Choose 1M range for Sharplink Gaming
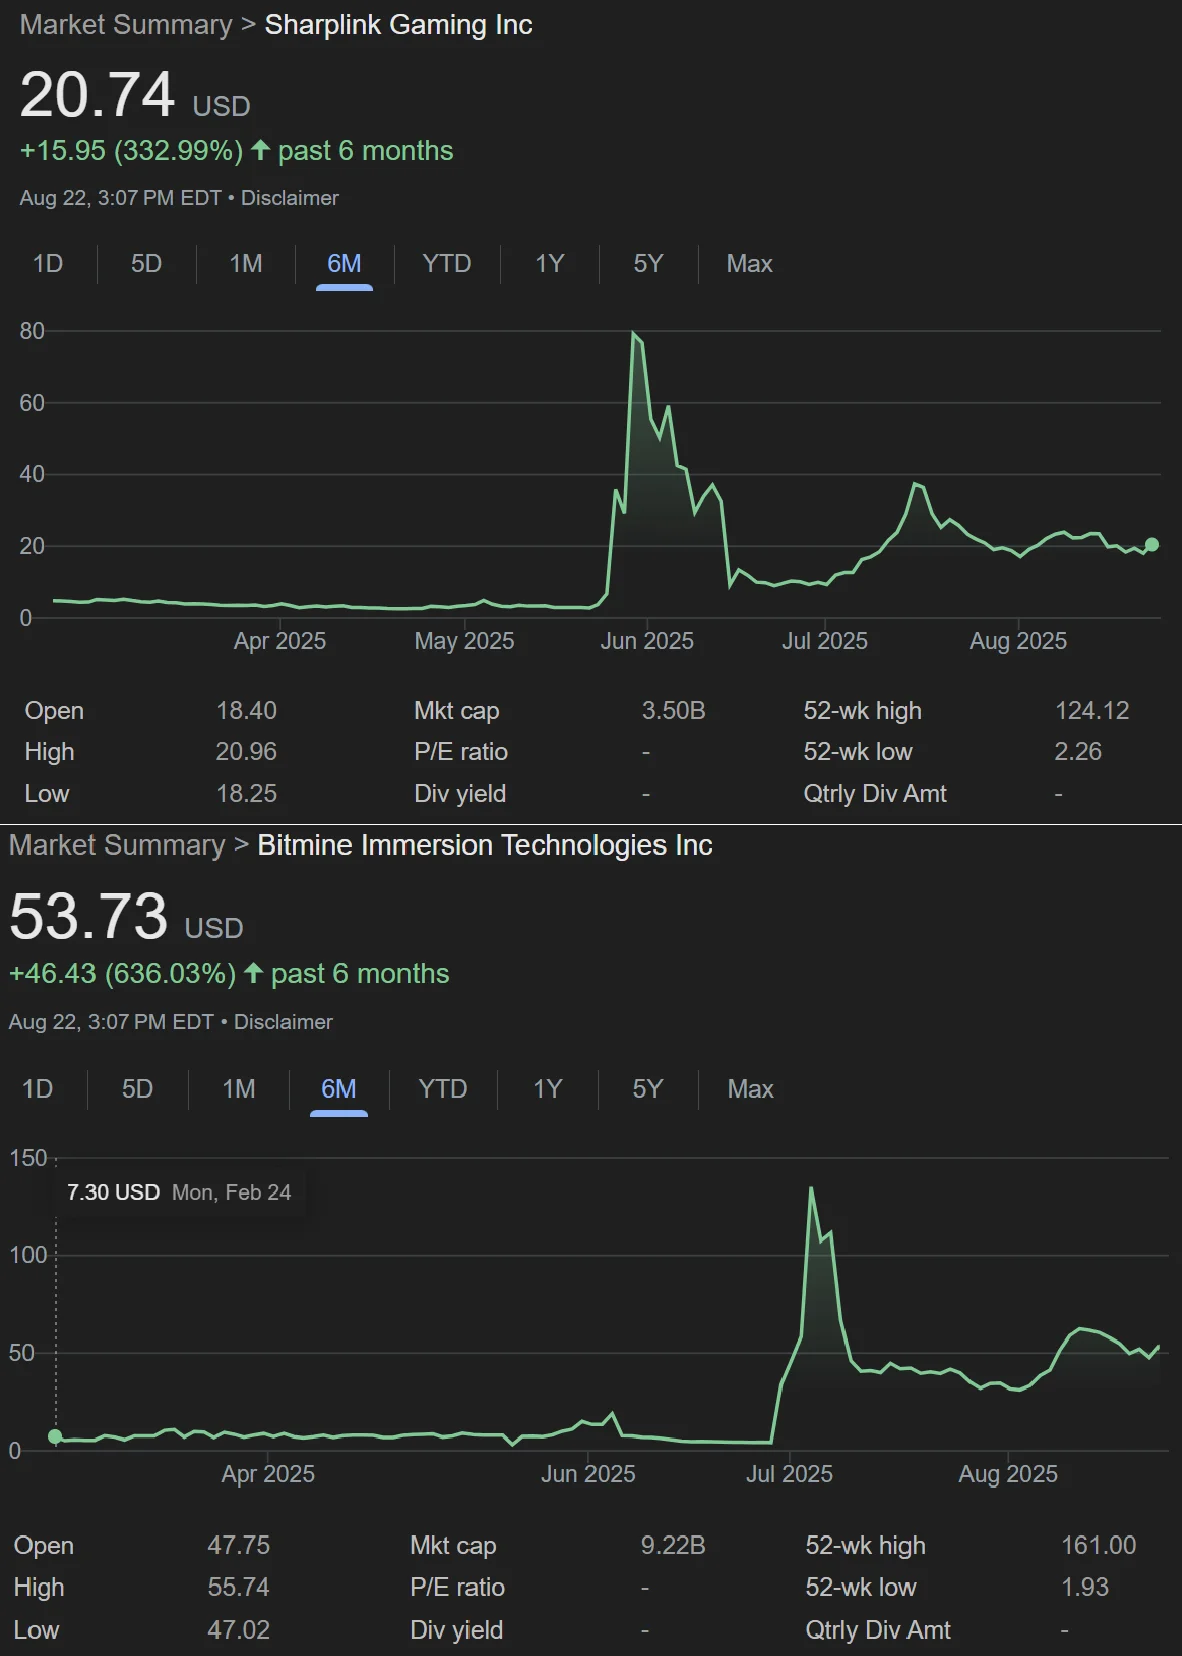This screenshot has width=1182, height=1656. pyautogui.click(x=246, y=263)
